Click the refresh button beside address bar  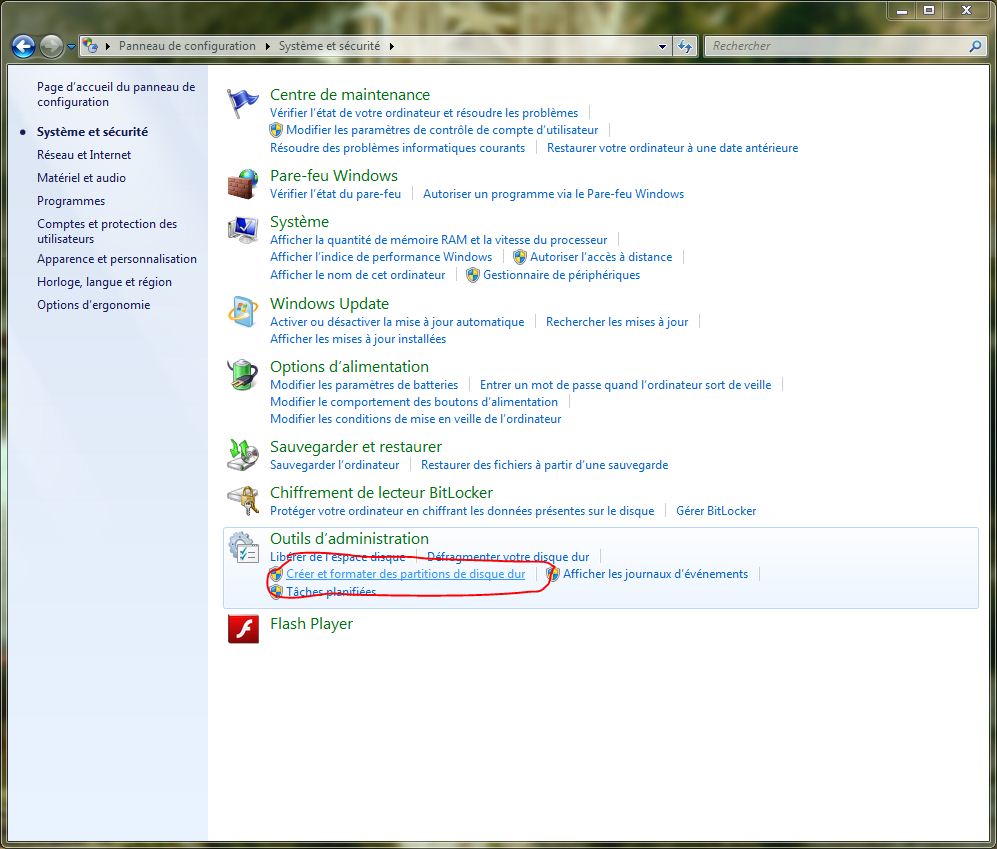685,46
